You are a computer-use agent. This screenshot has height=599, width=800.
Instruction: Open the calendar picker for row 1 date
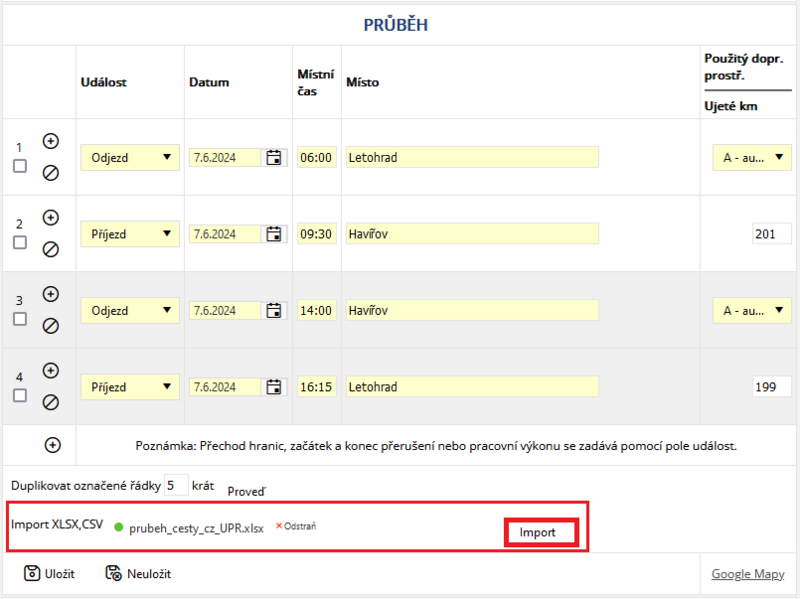pos(274,158)
